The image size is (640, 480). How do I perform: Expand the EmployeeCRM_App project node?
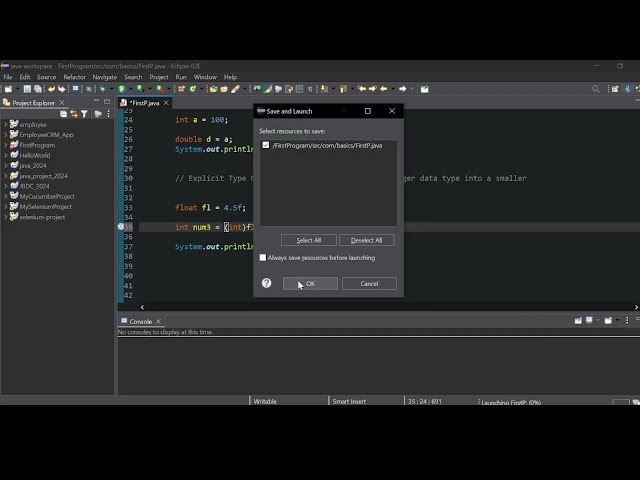(x=6, y=134)
